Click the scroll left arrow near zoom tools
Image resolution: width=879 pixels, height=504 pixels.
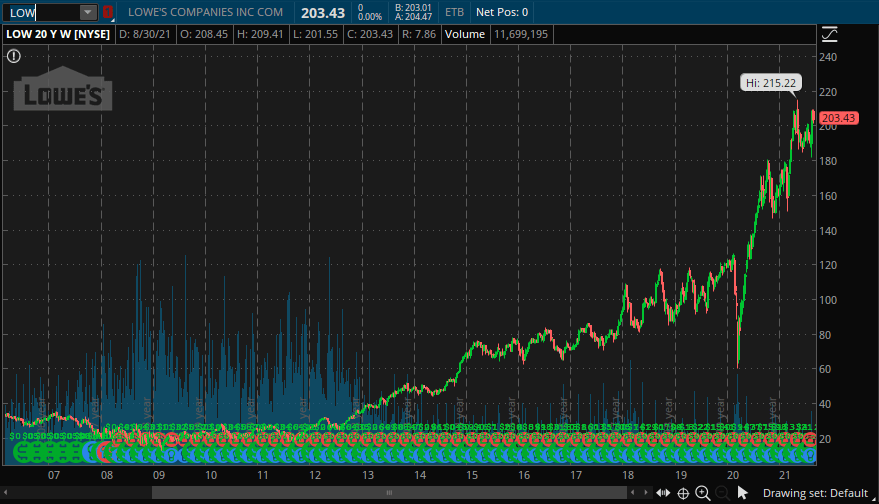pos(632,493)
